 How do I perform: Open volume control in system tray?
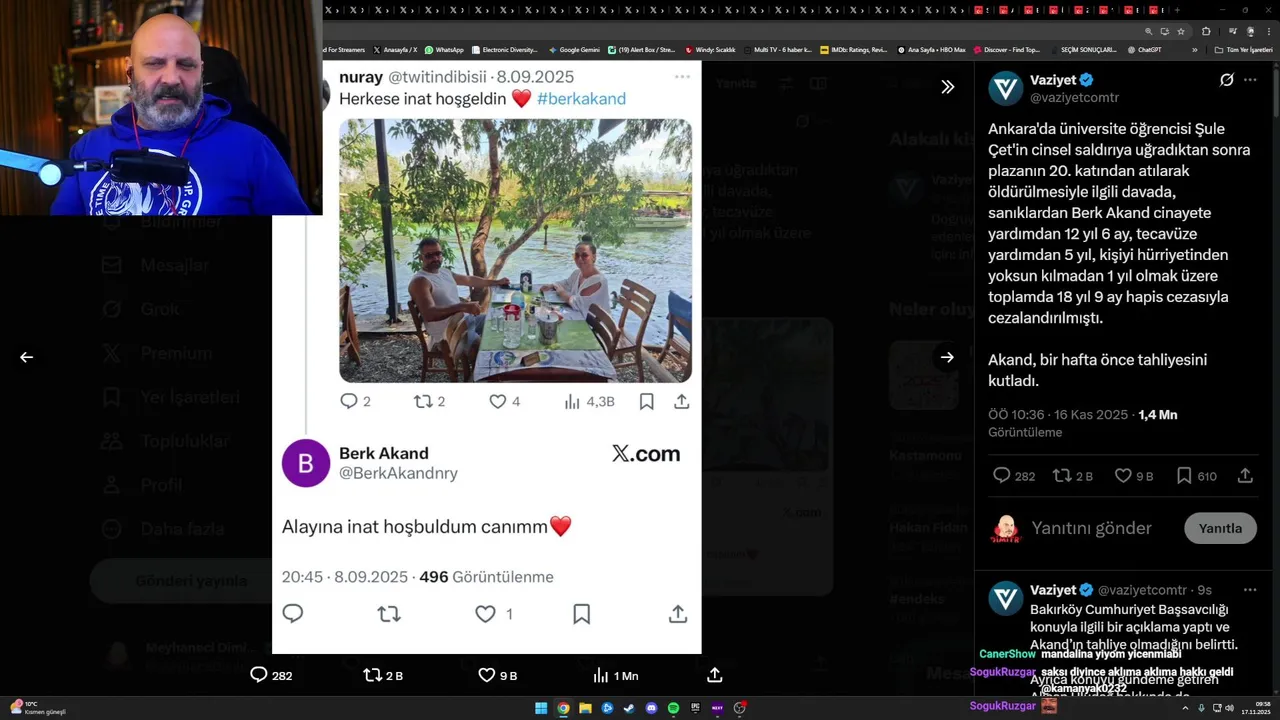1229,708
